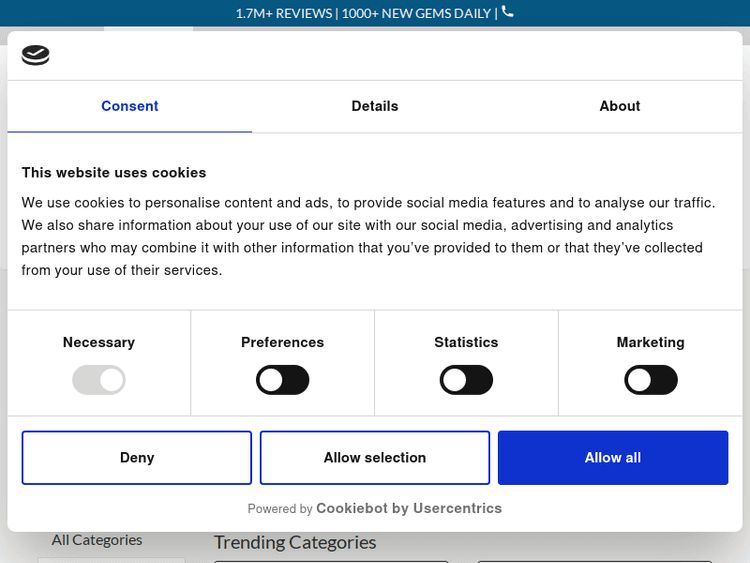Open the Details tab
The width and height of the screenshot is (750, 563).
[375, 106]
